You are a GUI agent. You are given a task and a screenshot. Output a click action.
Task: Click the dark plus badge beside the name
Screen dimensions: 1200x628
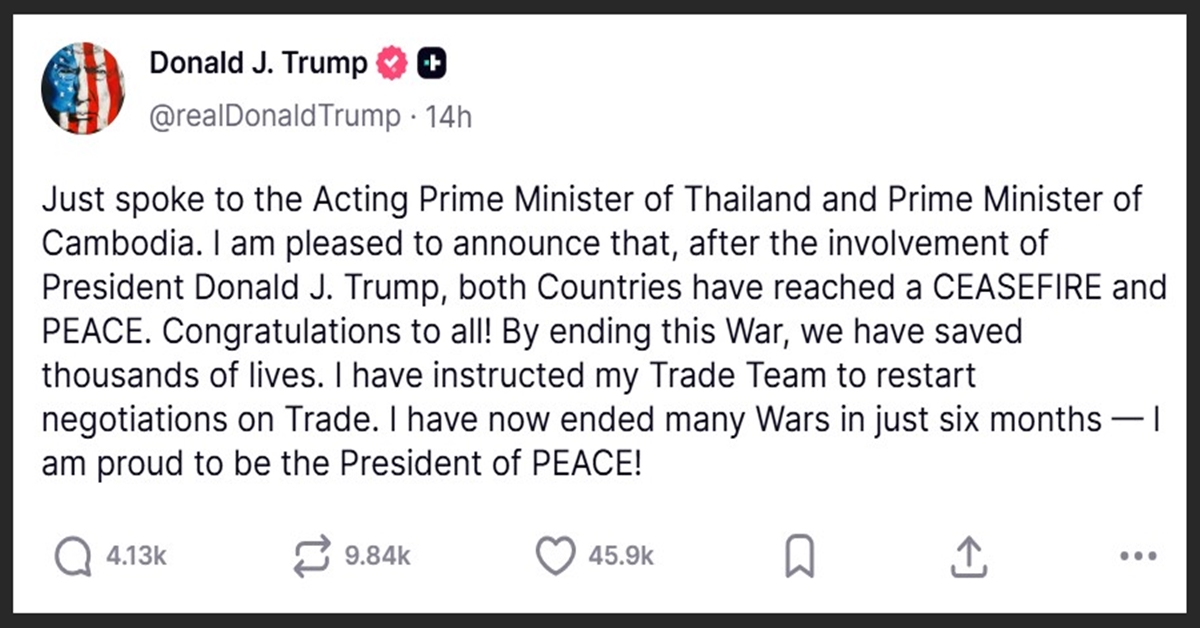point(432,64)
